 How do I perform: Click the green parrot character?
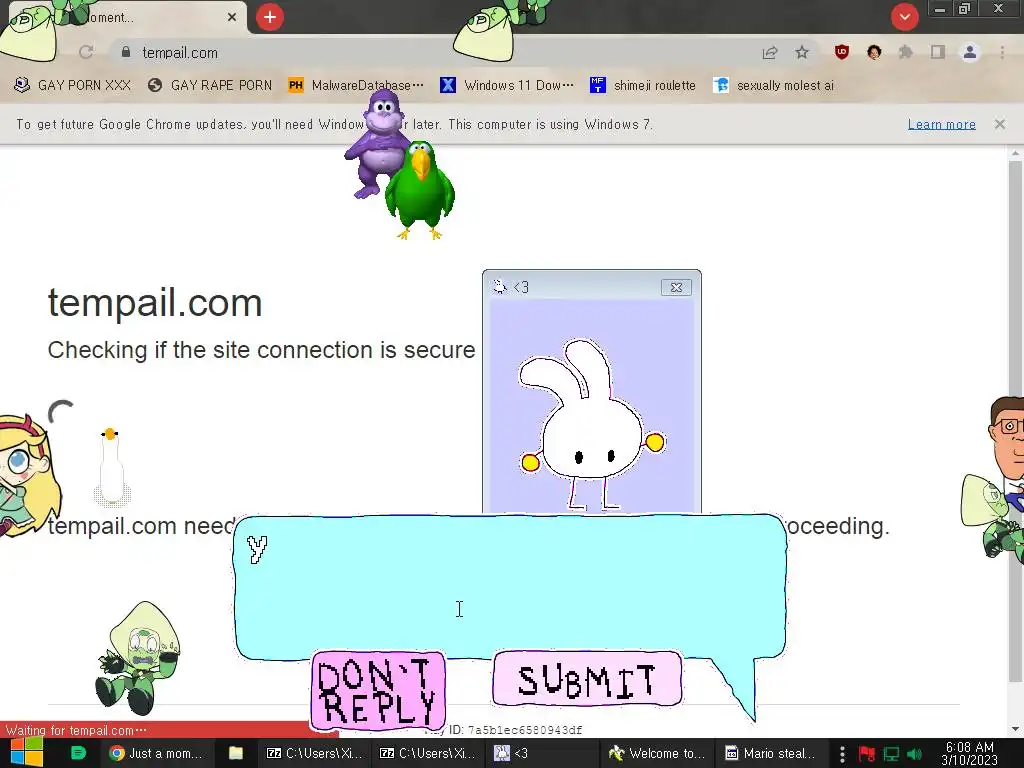click(421, 189)
